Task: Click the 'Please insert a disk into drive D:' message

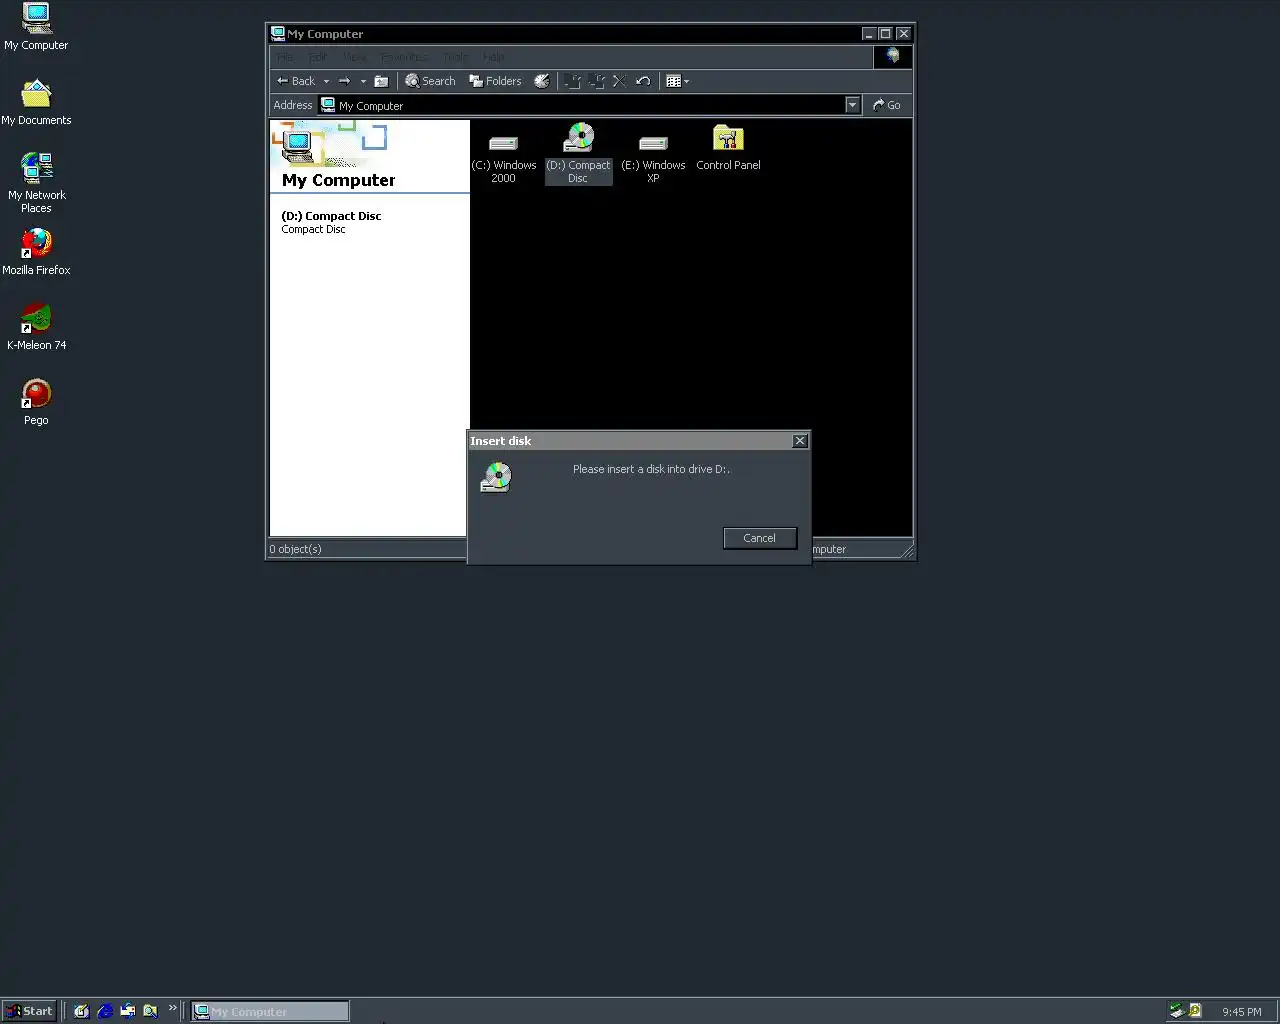Action: tap(651, 469)
